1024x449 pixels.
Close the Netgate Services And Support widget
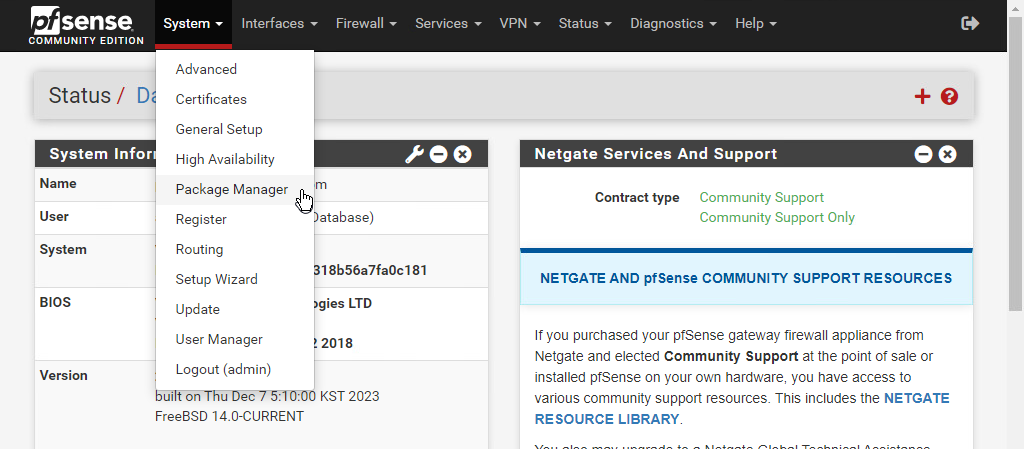947,155
